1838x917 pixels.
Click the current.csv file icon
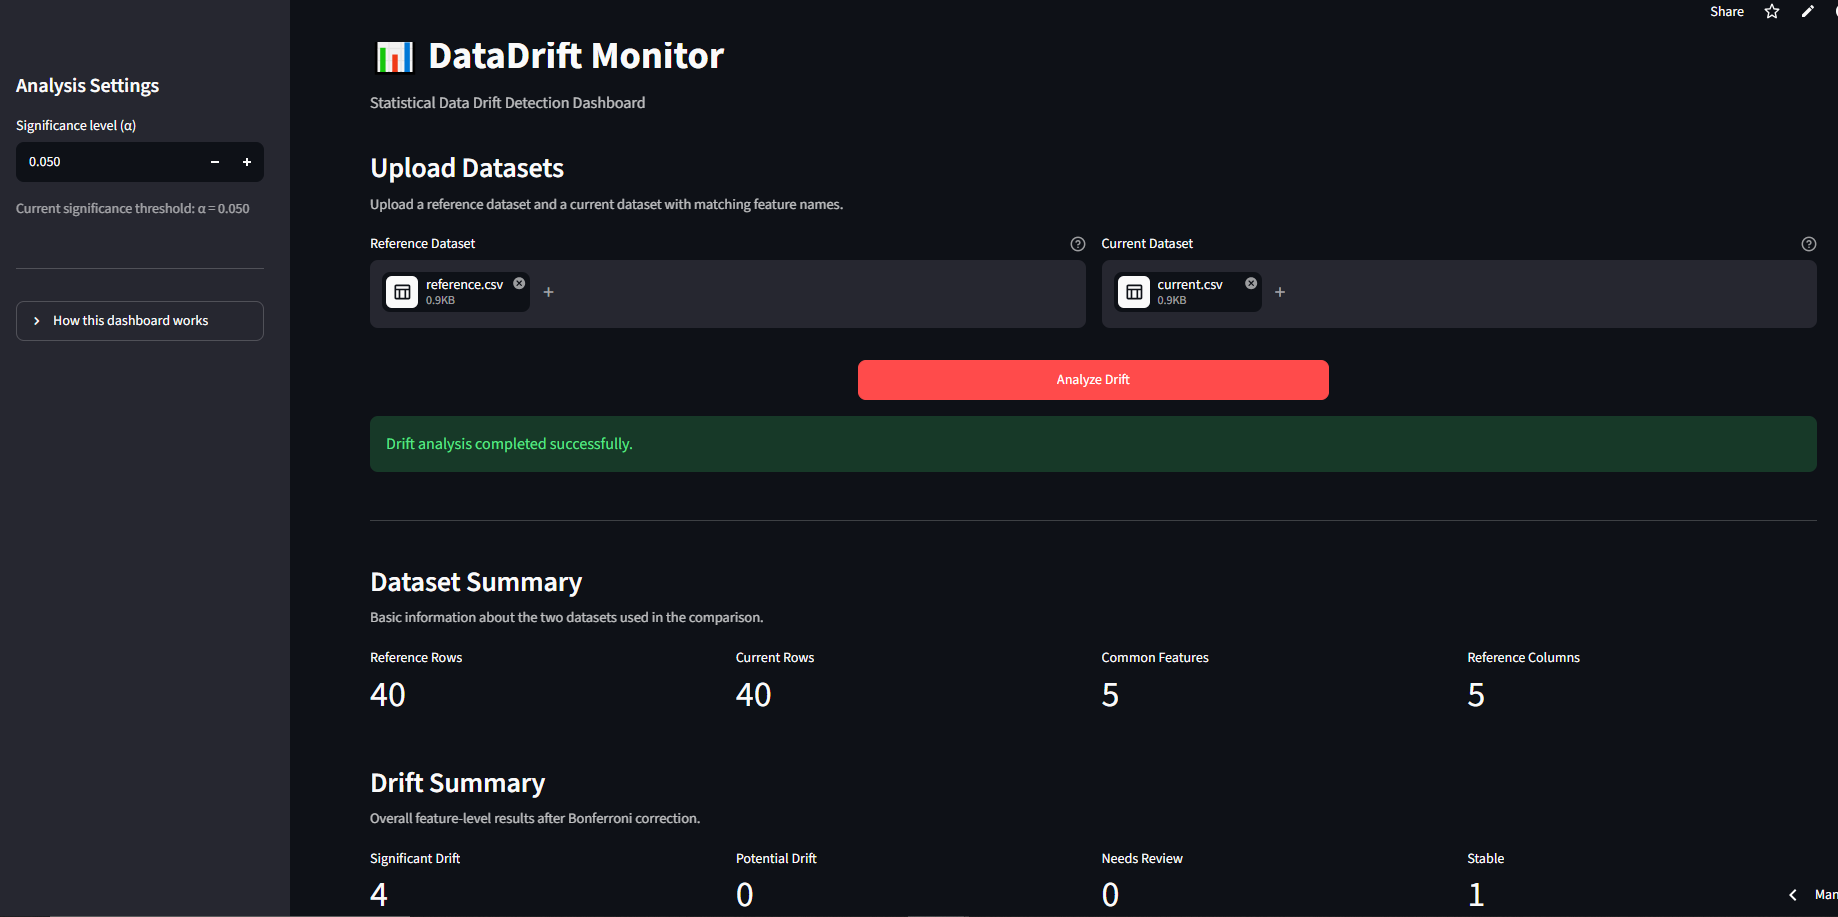tap(1134, 292)
